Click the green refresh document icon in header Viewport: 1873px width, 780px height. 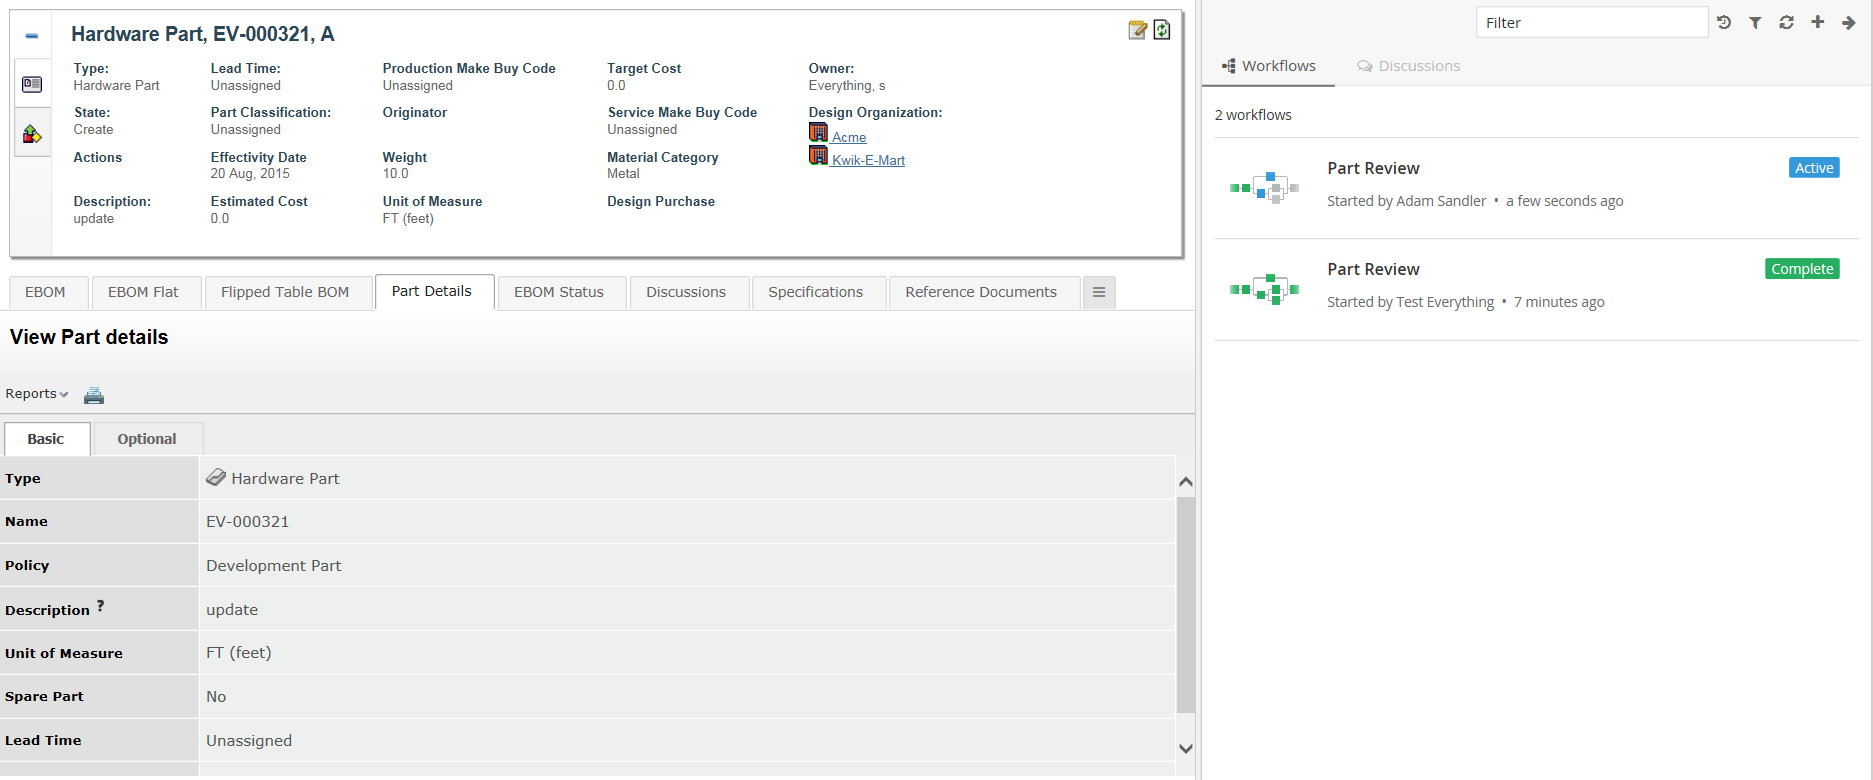pos(1162,30)
